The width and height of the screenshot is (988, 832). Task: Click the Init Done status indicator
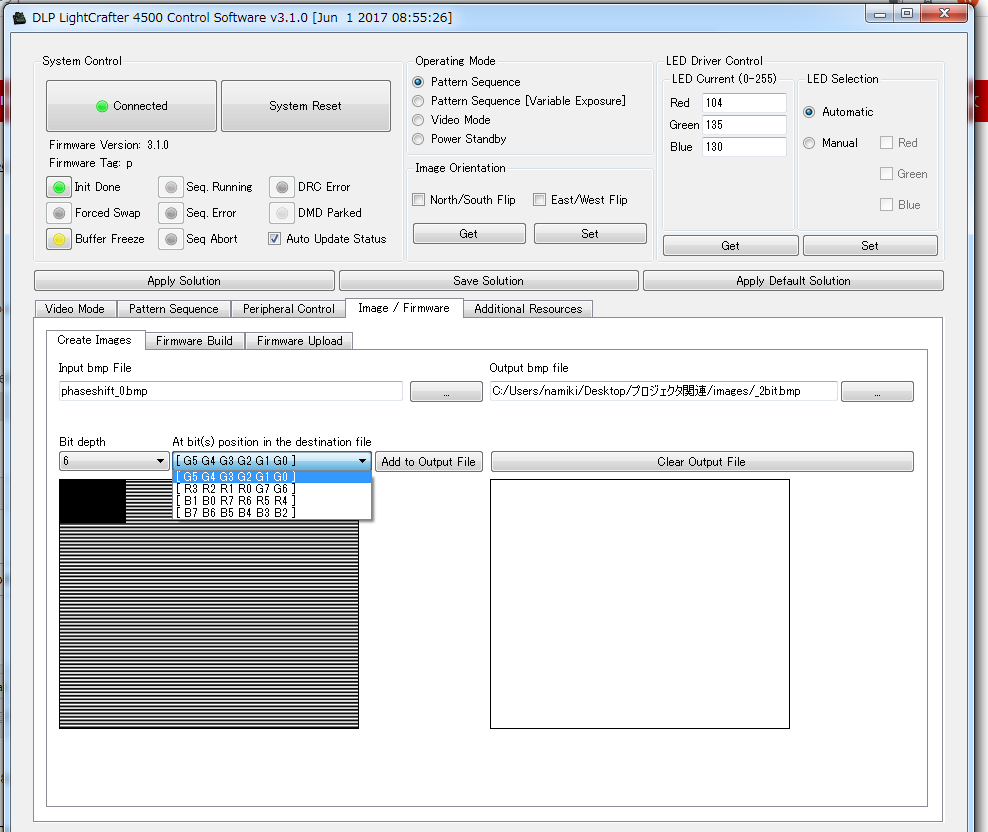(59, 187)
